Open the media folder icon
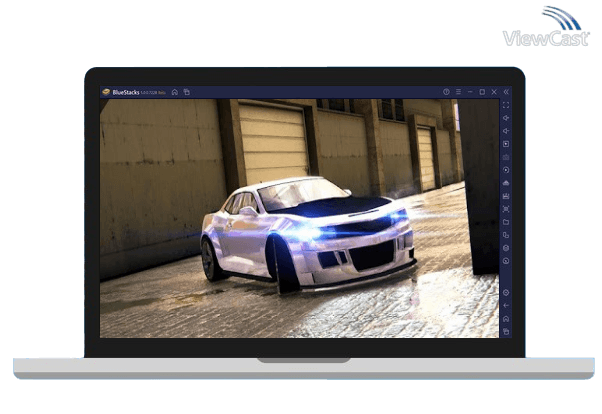 point(506,222)
